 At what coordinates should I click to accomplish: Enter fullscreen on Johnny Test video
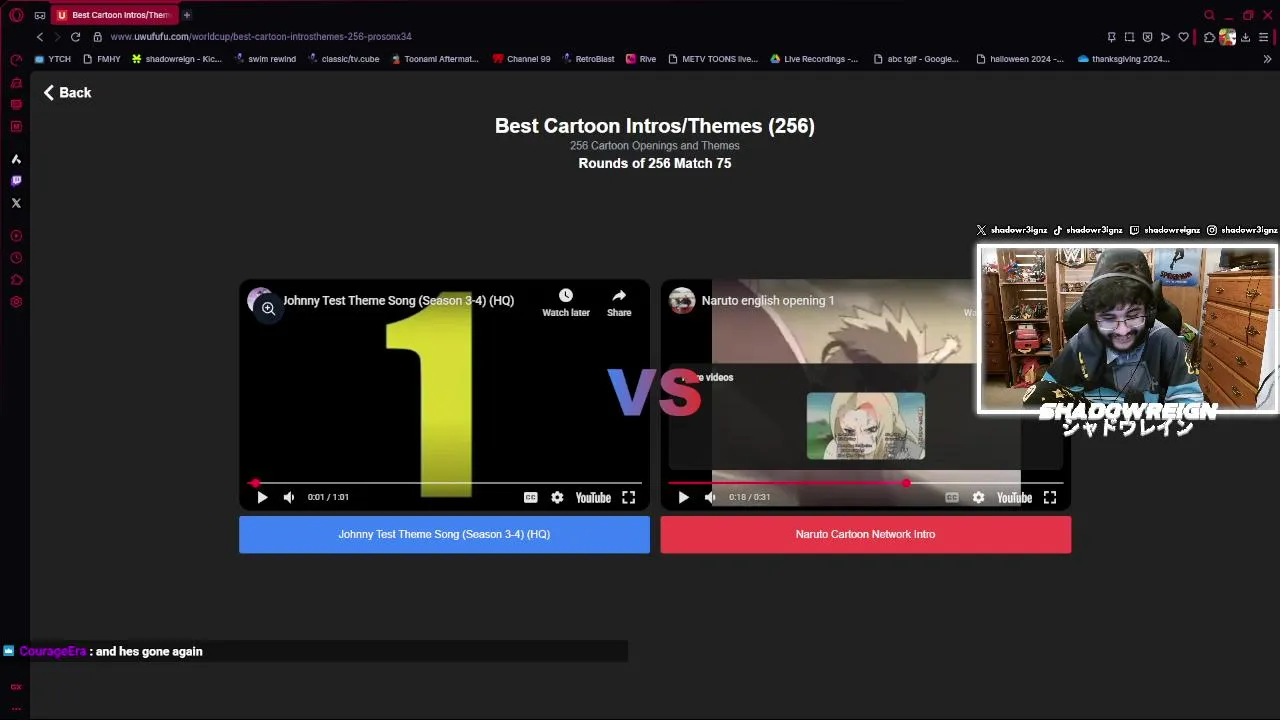(x=628, y=497)
